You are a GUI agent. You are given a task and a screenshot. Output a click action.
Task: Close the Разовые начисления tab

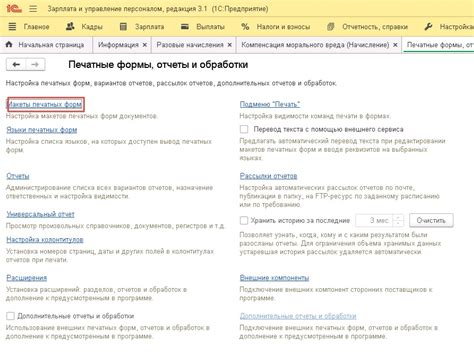point(230,45)
